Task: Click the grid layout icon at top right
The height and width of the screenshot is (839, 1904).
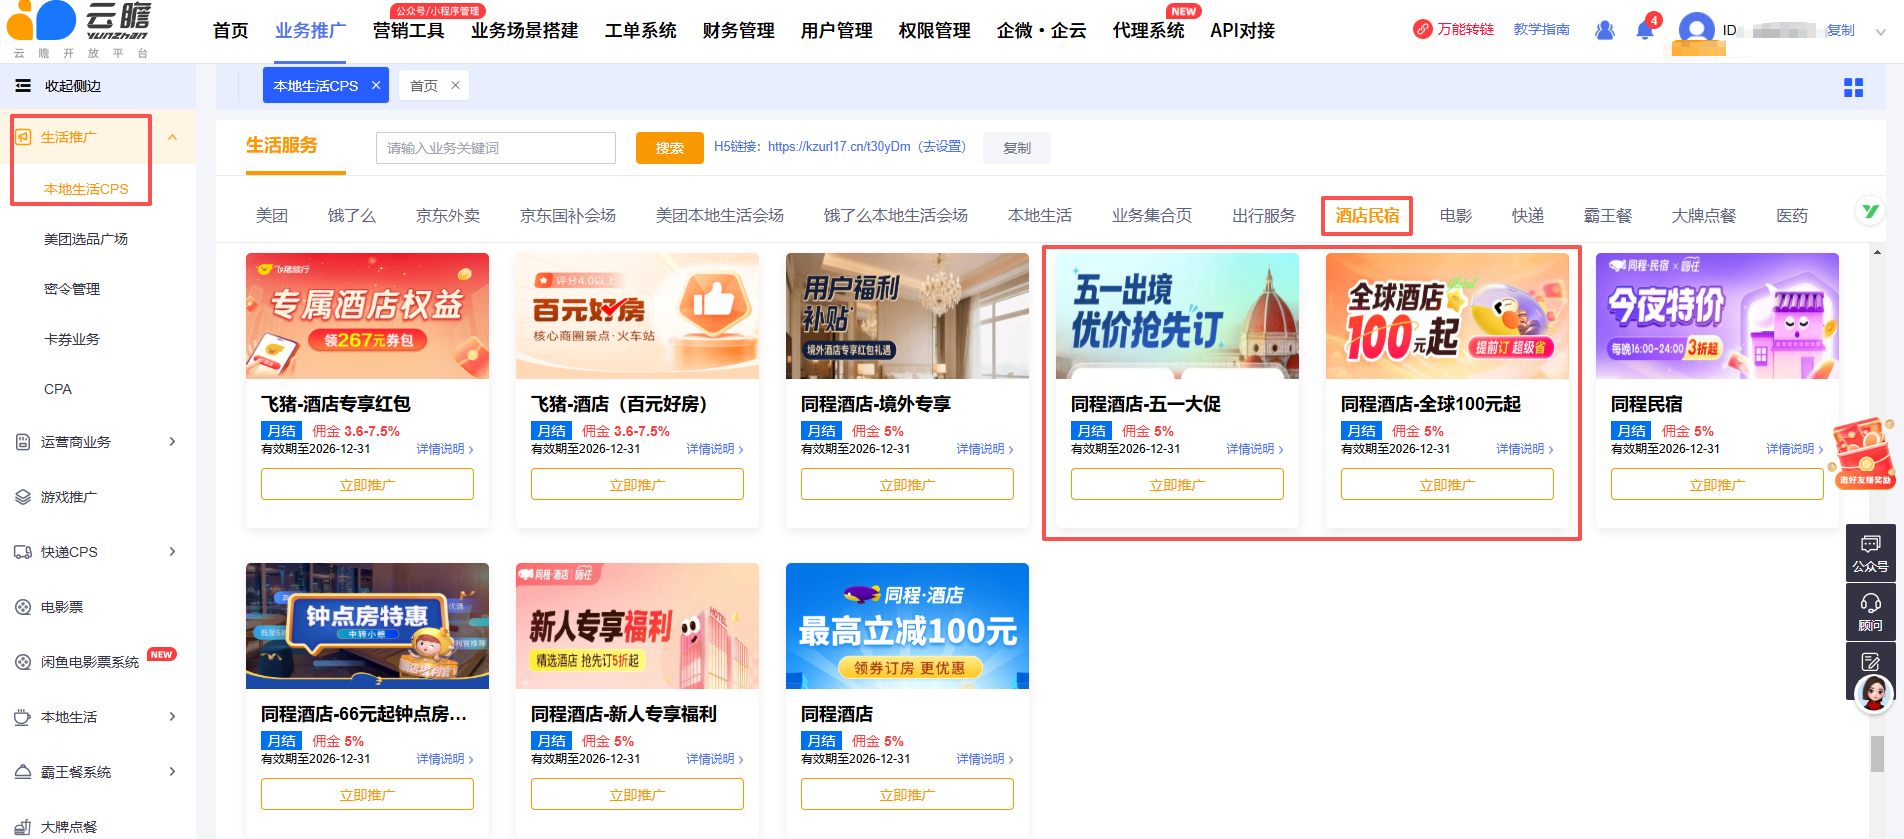Action: tap(1853, 88)
